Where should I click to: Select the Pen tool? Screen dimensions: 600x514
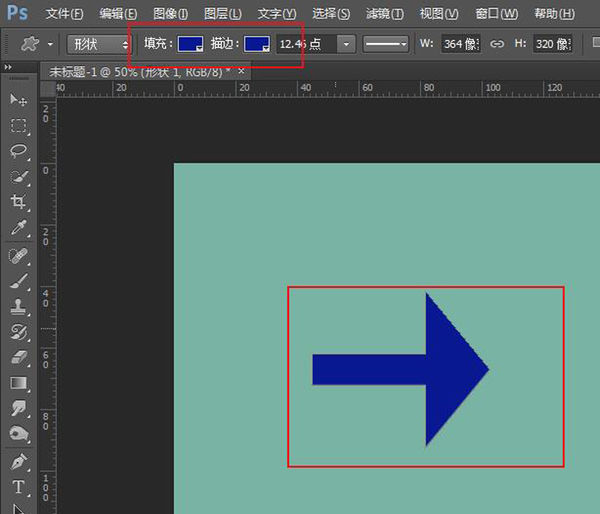[18, 462]
